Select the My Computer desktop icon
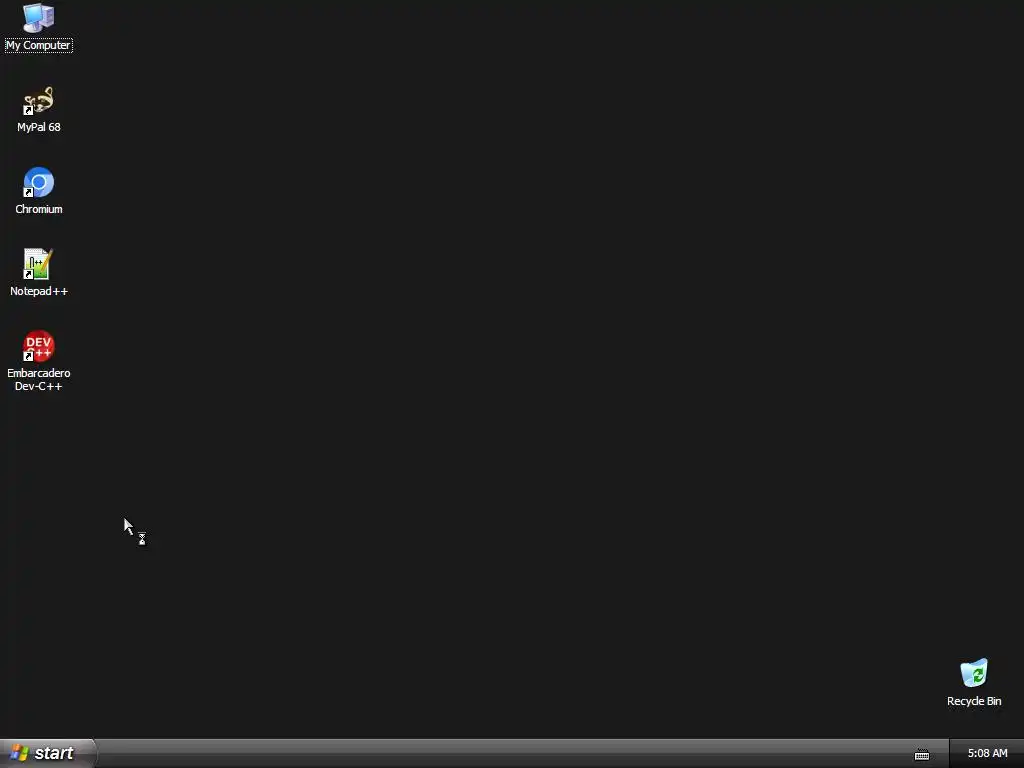 pos(39,18)
